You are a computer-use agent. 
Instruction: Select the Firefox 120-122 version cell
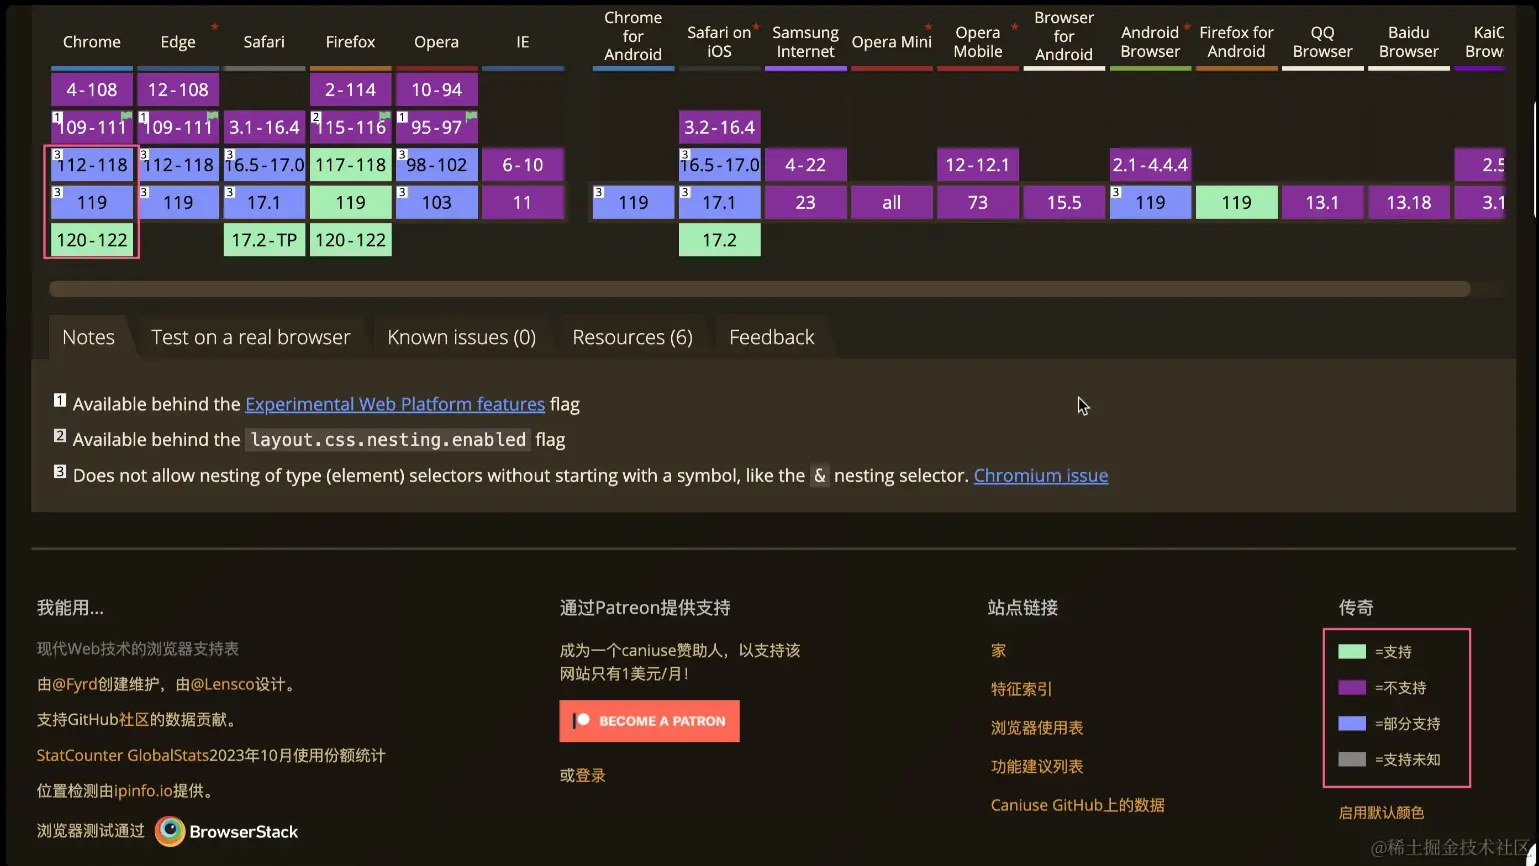click(350, 240)
